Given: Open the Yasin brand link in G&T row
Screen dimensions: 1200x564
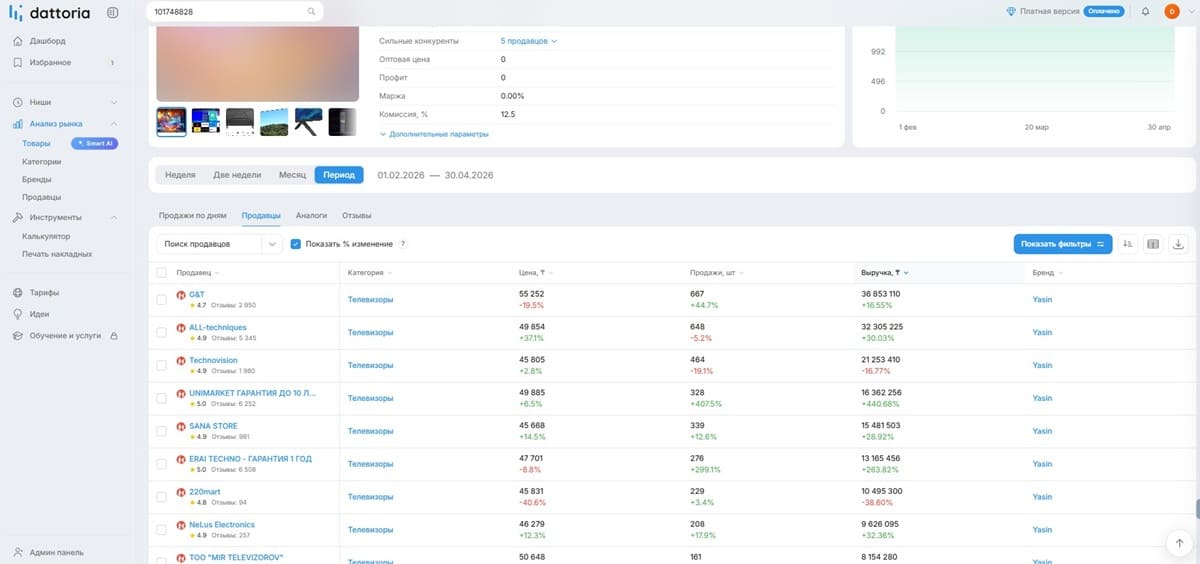Looking at the screenshot, I should coord(1042,300).
